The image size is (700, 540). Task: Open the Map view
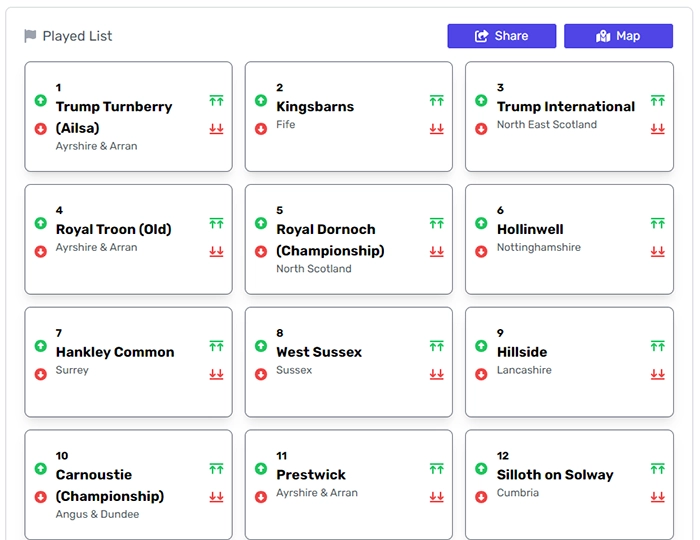point(617,36)
